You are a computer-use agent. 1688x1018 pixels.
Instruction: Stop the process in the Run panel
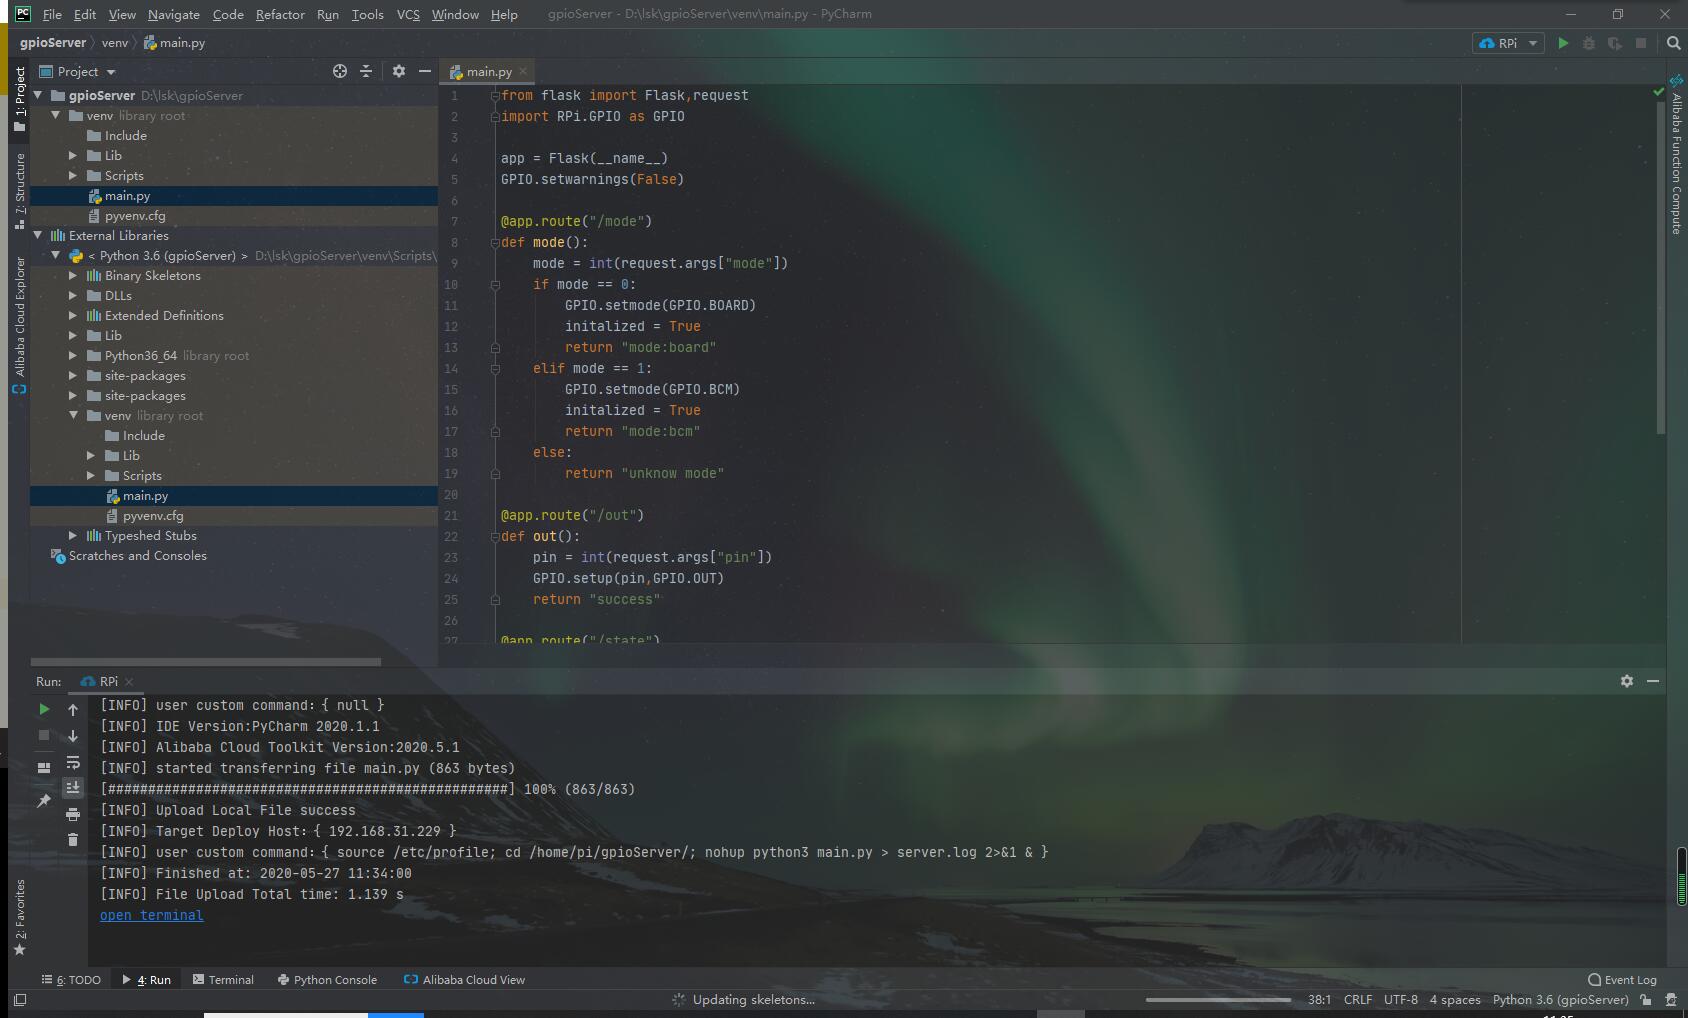(x=44, y=735)
